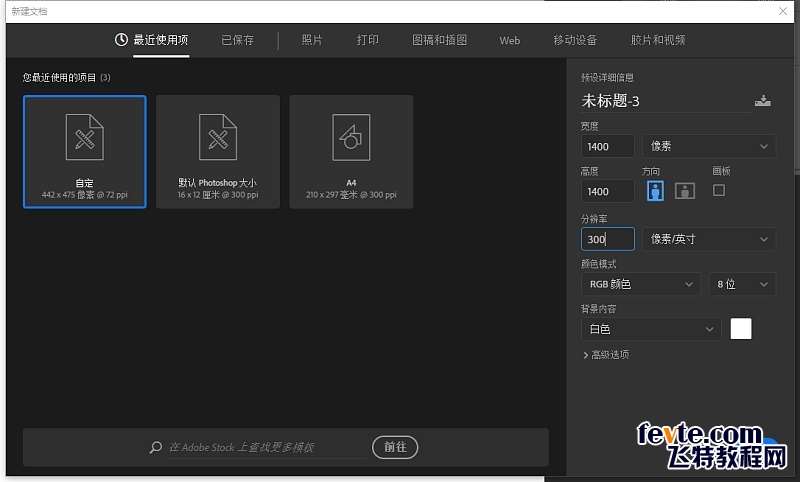Switch to the Web tab
The height and width of the screenshot is (482, 800).
pyautogui.click(x=510, y=40)
